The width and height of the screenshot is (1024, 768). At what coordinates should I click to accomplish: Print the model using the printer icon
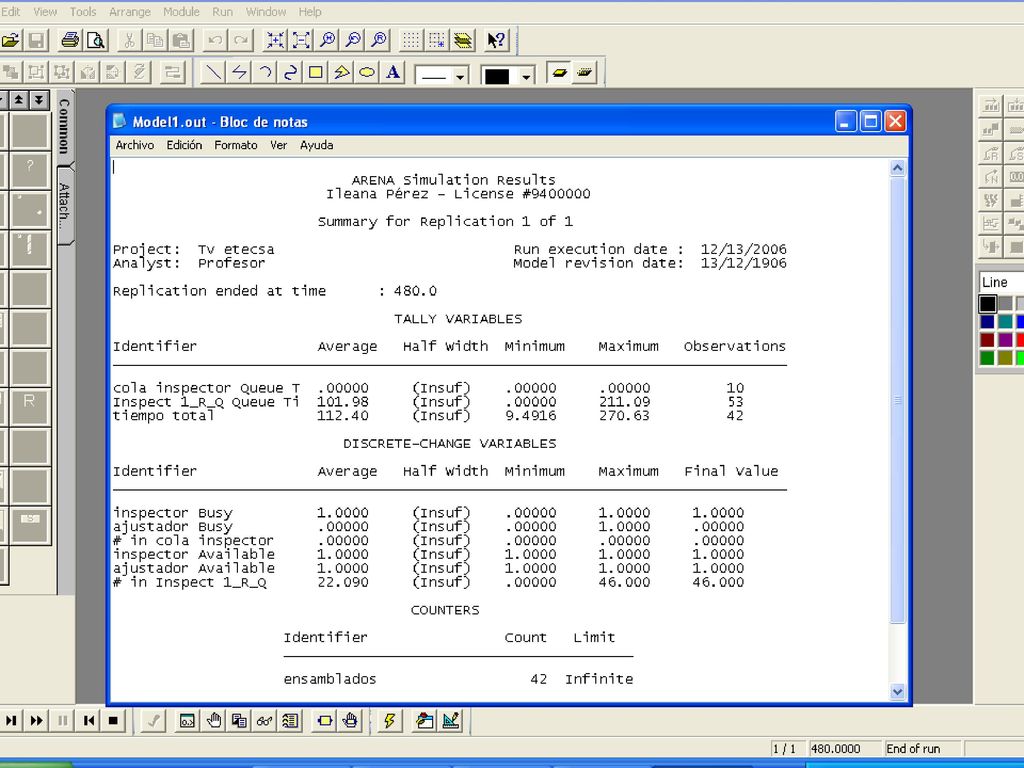pyautogui.click(x=70, y=40)
